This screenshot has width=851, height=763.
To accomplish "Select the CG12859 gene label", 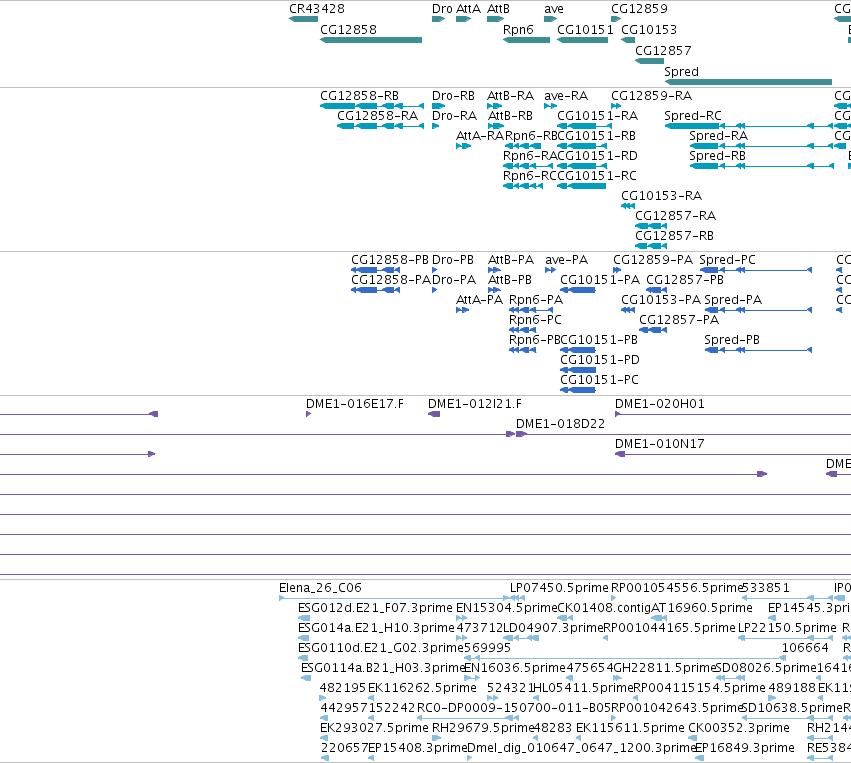I will (x=639, y=9).
